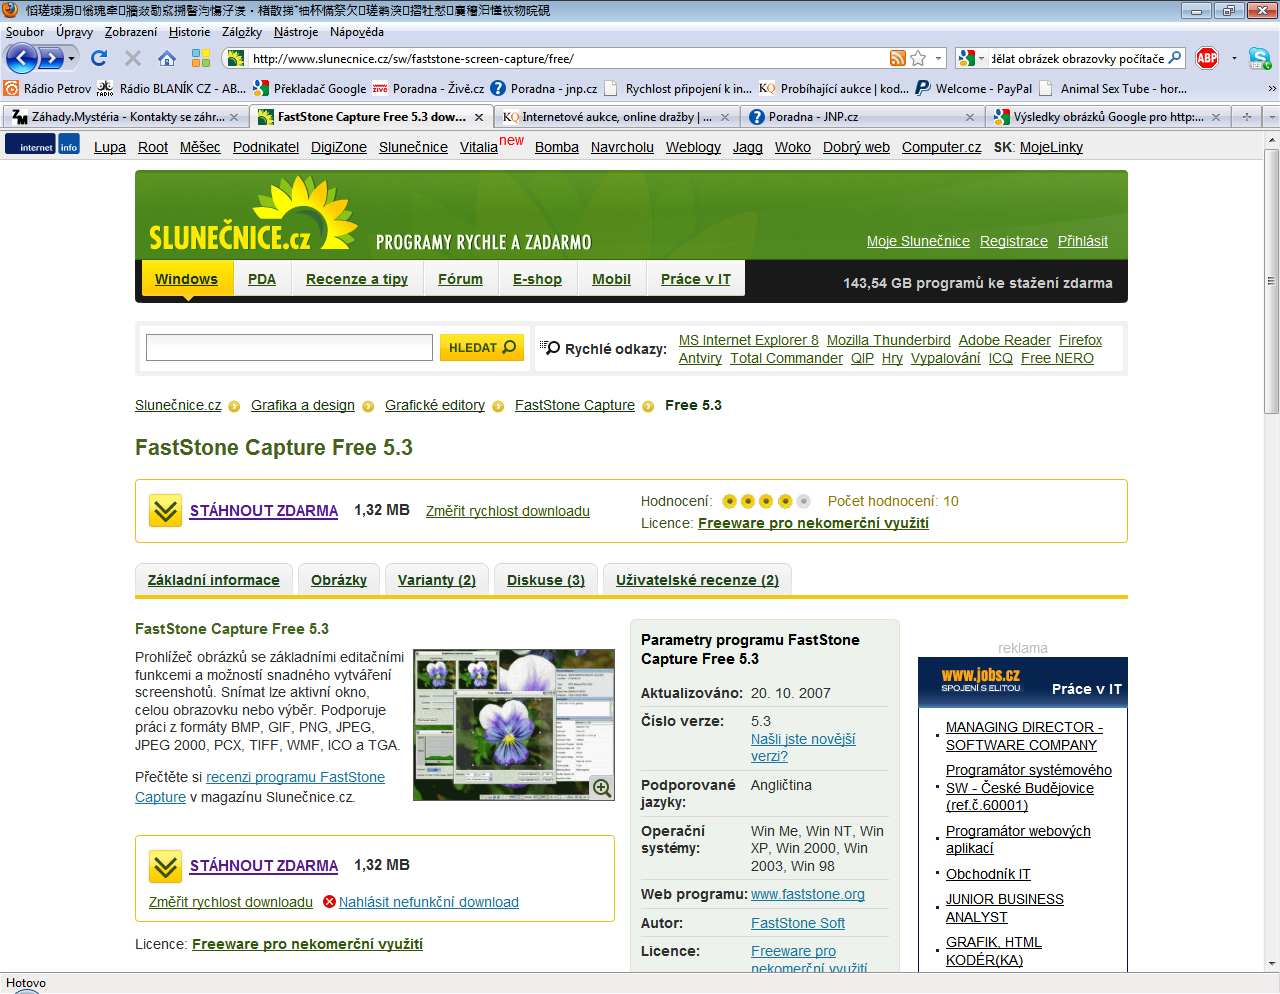The width and height of the screenshot is (1280, 994).
Task: Switch to the Varianty (2) tab
Action: coord(437,580)
